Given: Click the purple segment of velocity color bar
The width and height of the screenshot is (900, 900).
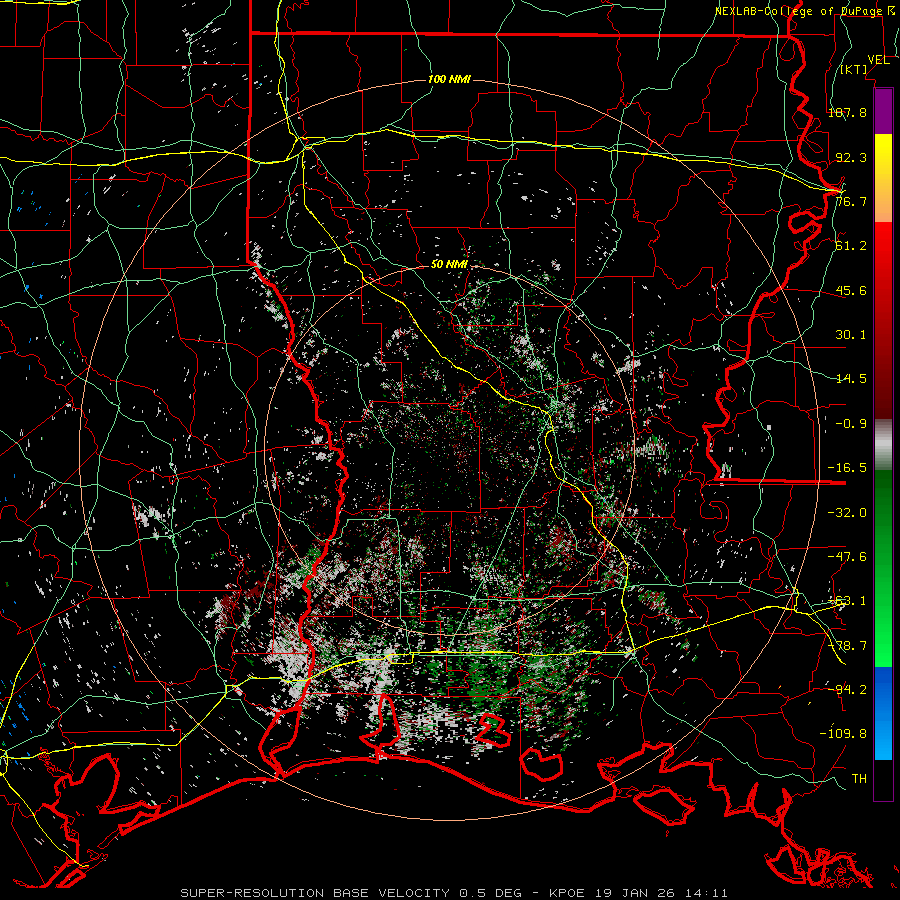Looking at the screenshot, I should tap(883, 112).
